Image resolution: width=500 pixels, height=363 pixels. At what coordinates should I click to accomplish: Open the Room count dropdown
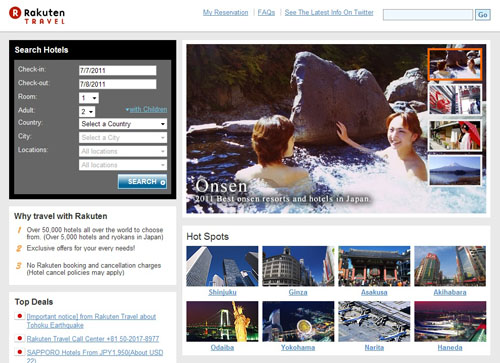89,98
